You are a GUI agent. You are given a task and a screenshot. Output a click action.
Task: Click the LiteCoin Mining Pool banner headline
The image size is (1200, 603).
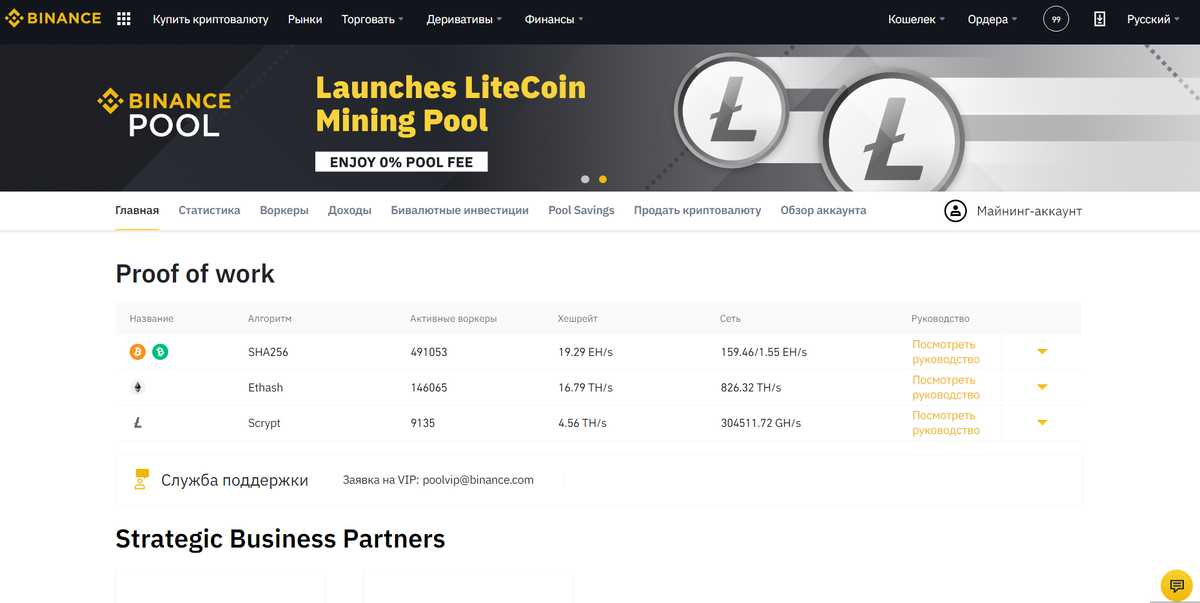click(x=451, y=104)
